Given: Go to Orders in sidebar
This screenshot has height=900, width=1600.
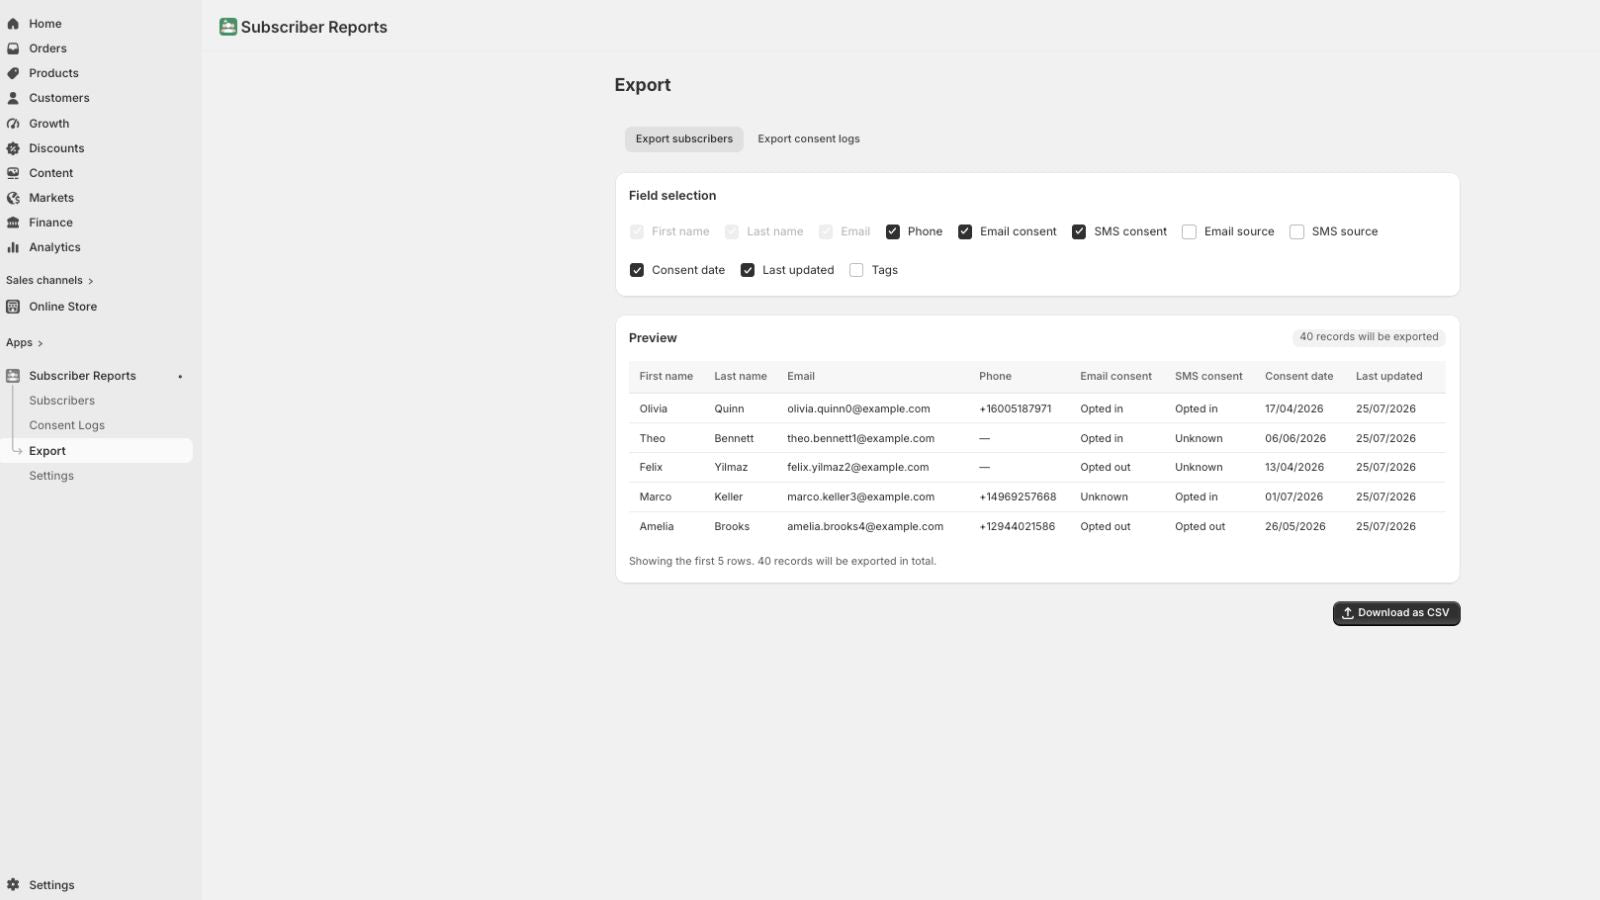Looking at the screenshot, I should (48, 48).
